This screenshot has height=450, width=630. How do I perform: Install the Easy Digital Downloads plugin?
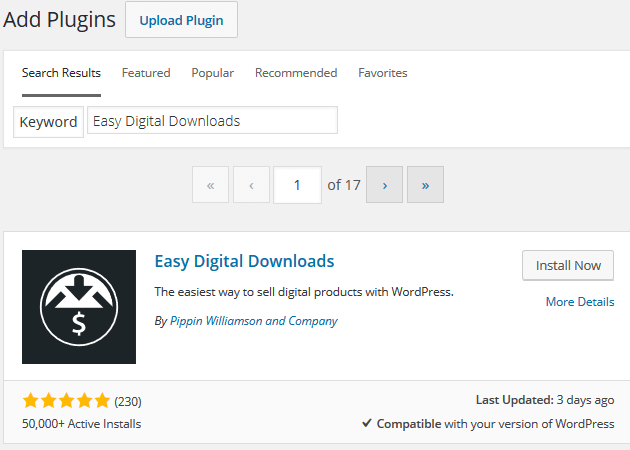click(568, 265)
